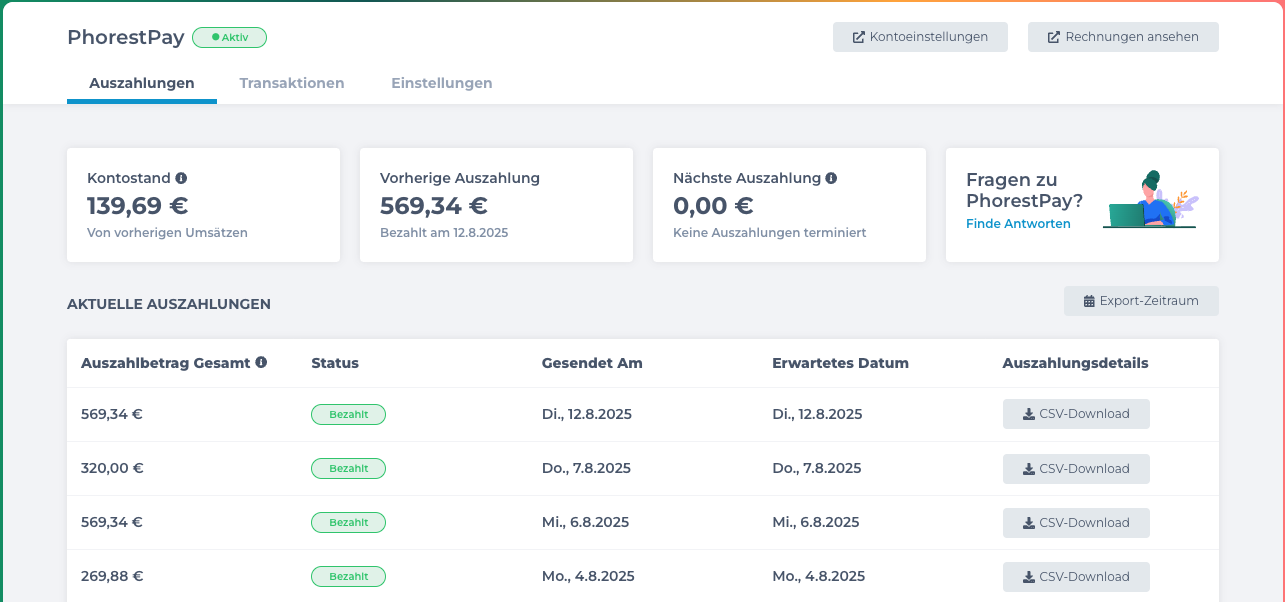This screenshot has height=602, width=1285.
Task: Click the info icon next to Kontostand
Action: (x=181, y=178)
